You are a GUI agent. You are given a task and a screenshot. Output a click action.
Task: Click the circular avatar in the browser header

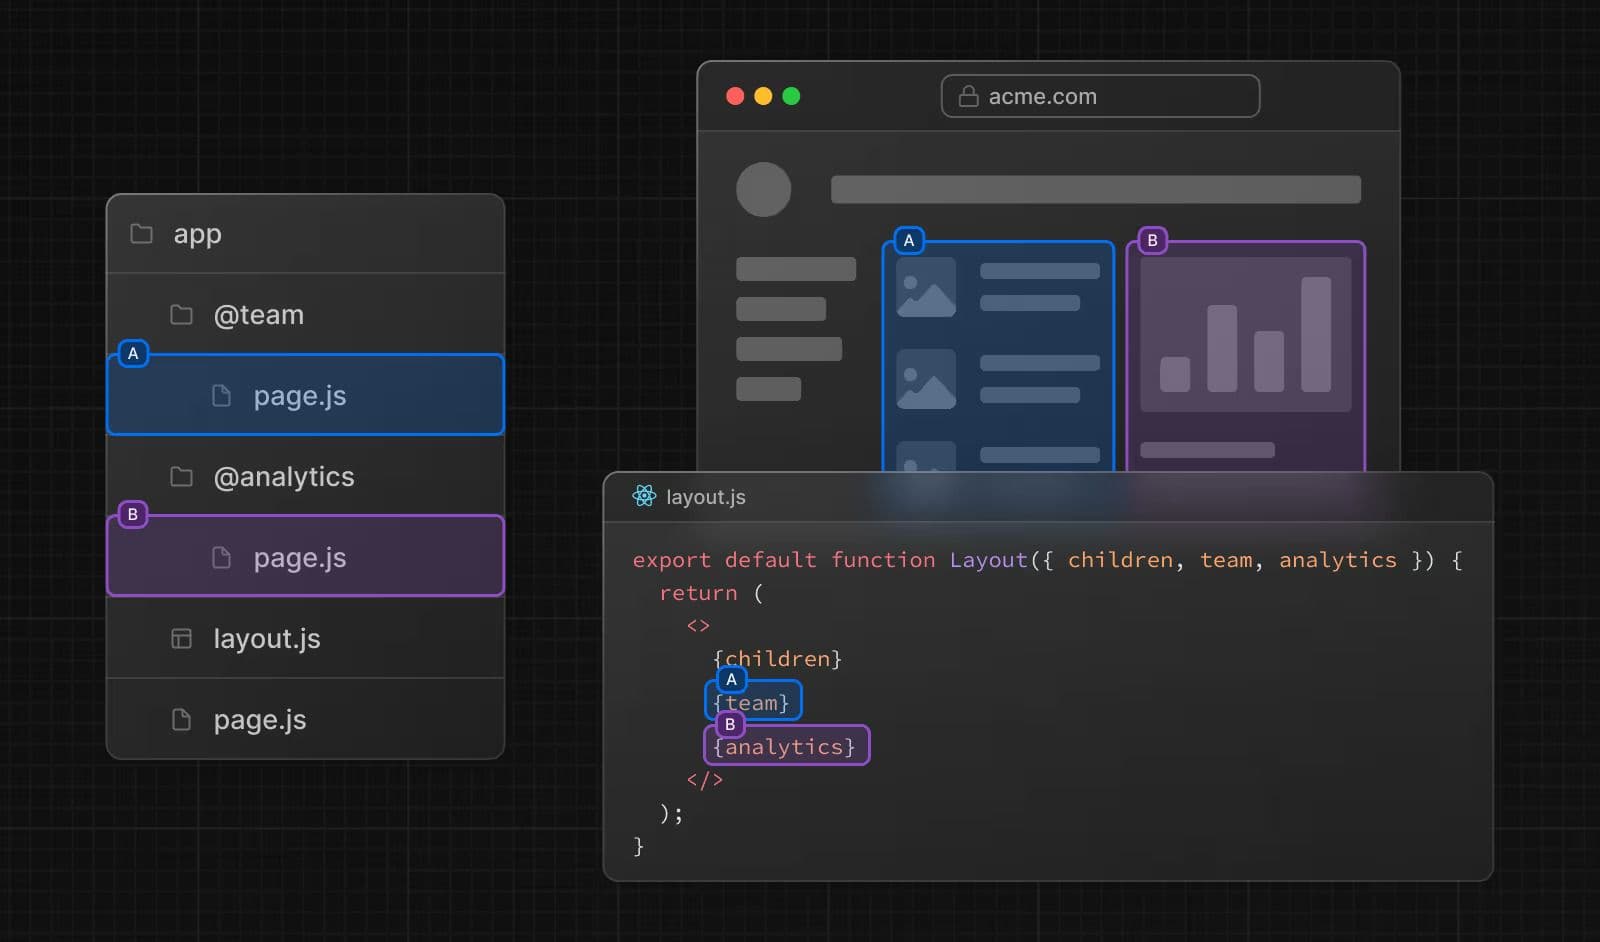tap(764, 189)
